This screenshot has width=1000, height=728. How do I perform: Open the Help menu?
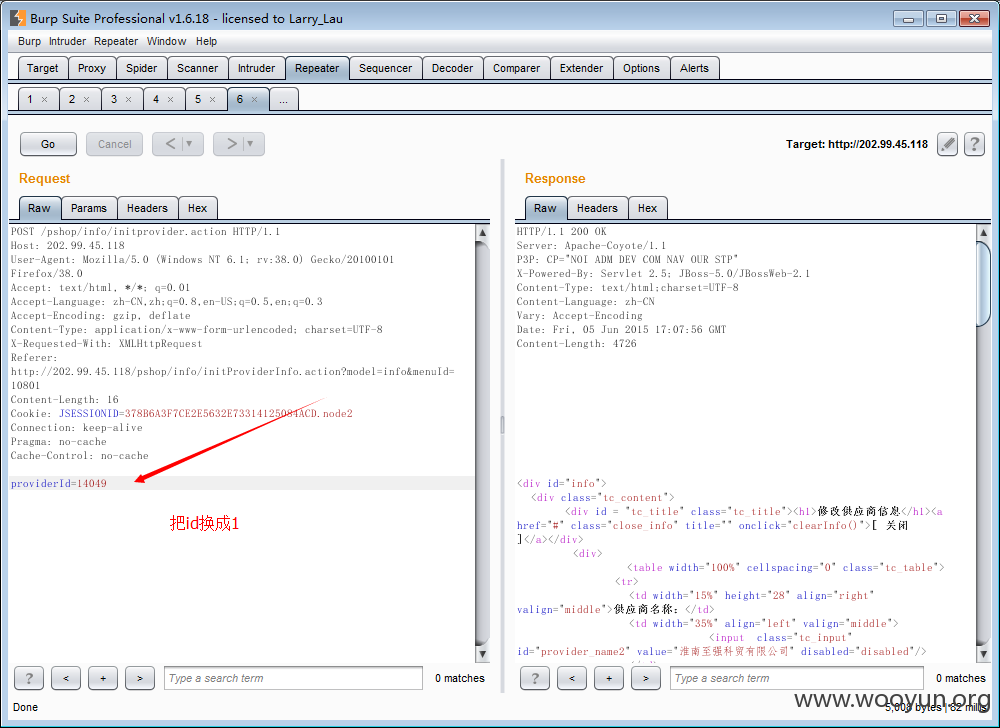coord(206,41)
